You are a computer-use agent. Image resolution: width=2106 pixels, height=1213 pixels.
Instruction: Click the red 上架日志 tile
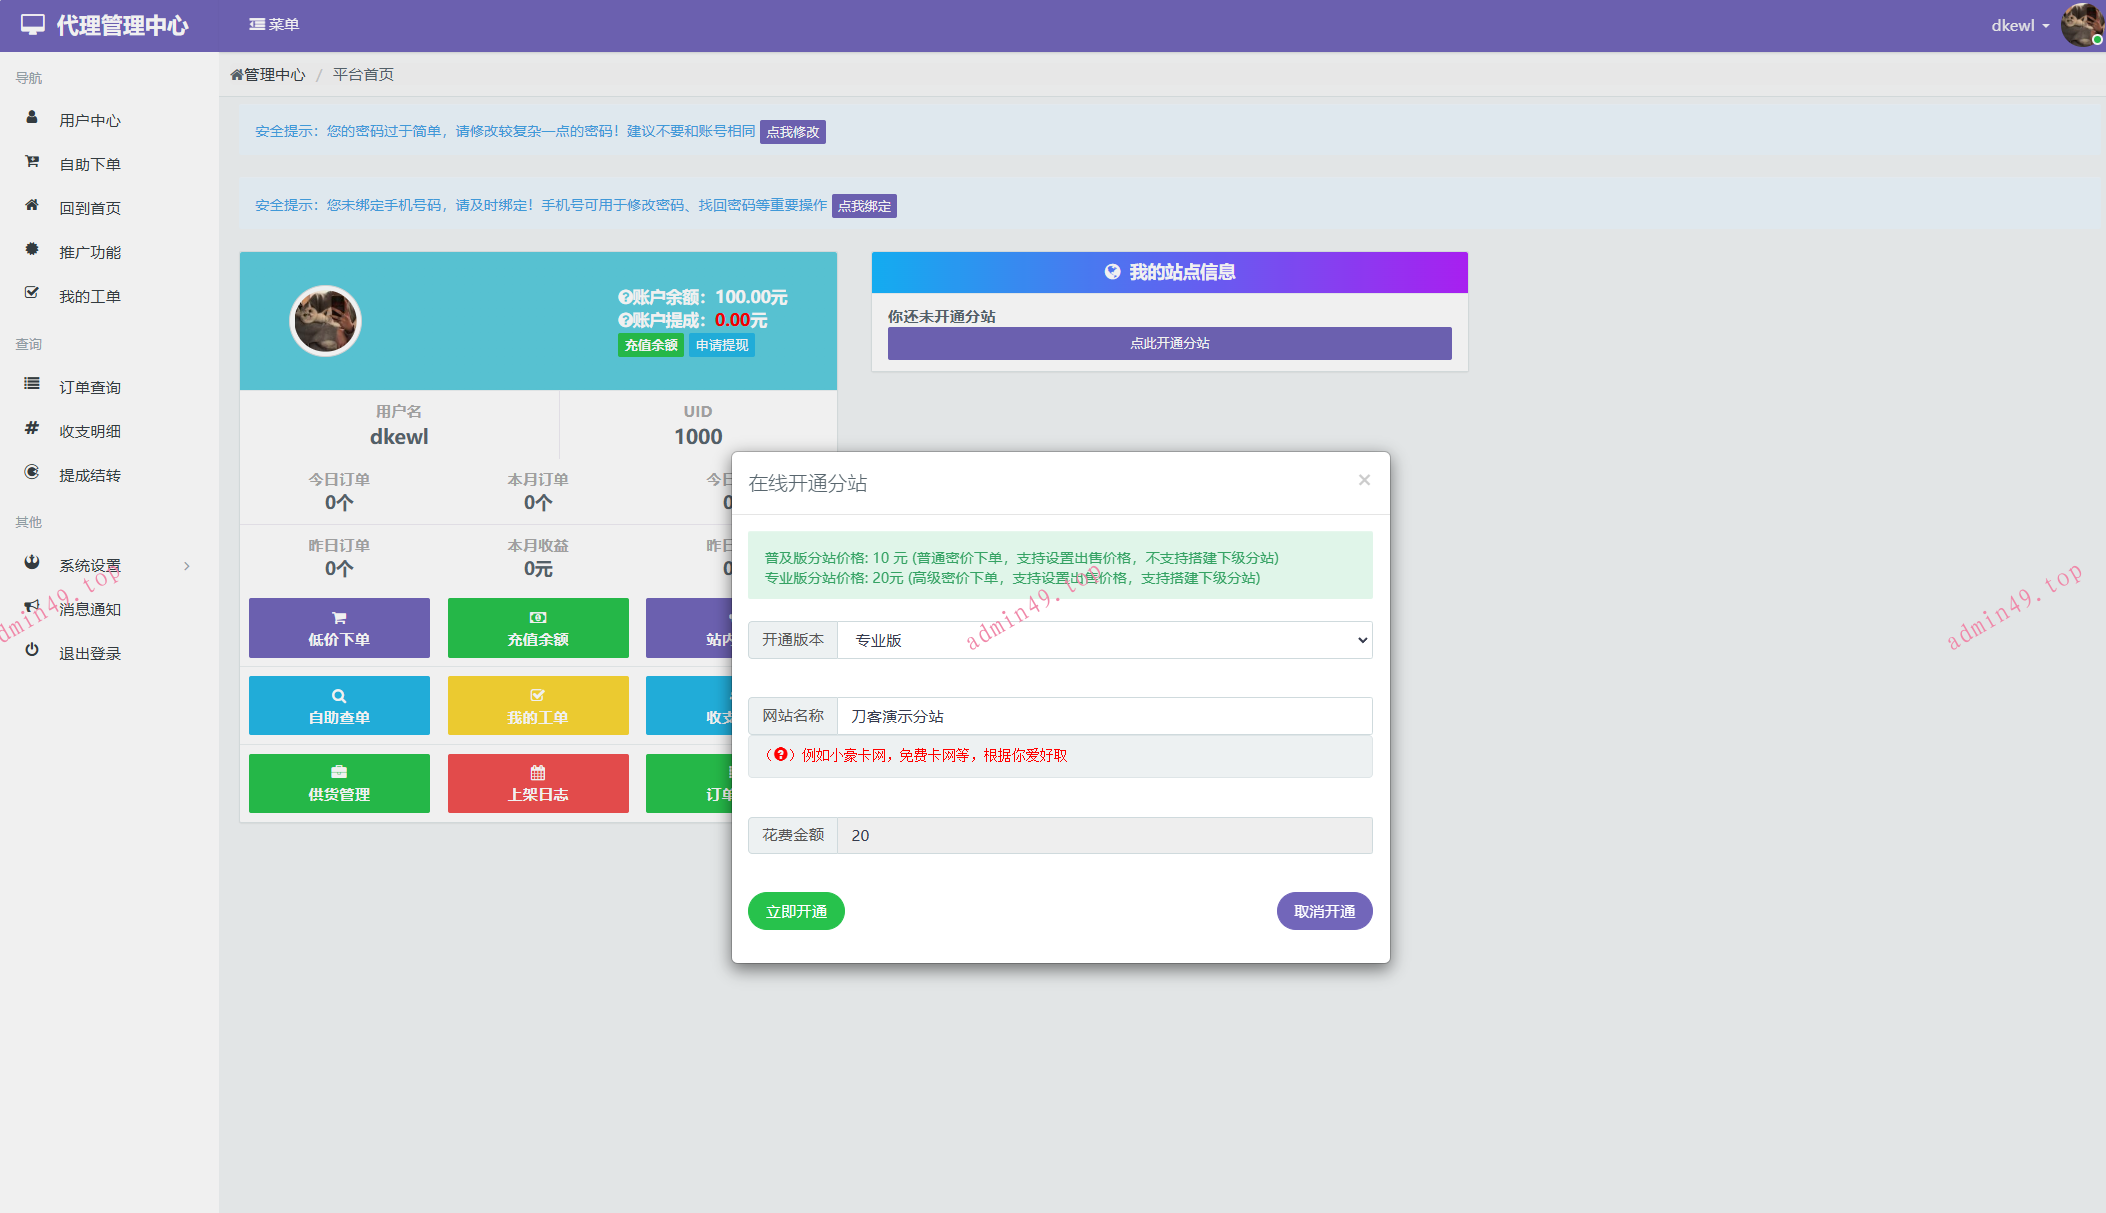(x=538, y=783)
